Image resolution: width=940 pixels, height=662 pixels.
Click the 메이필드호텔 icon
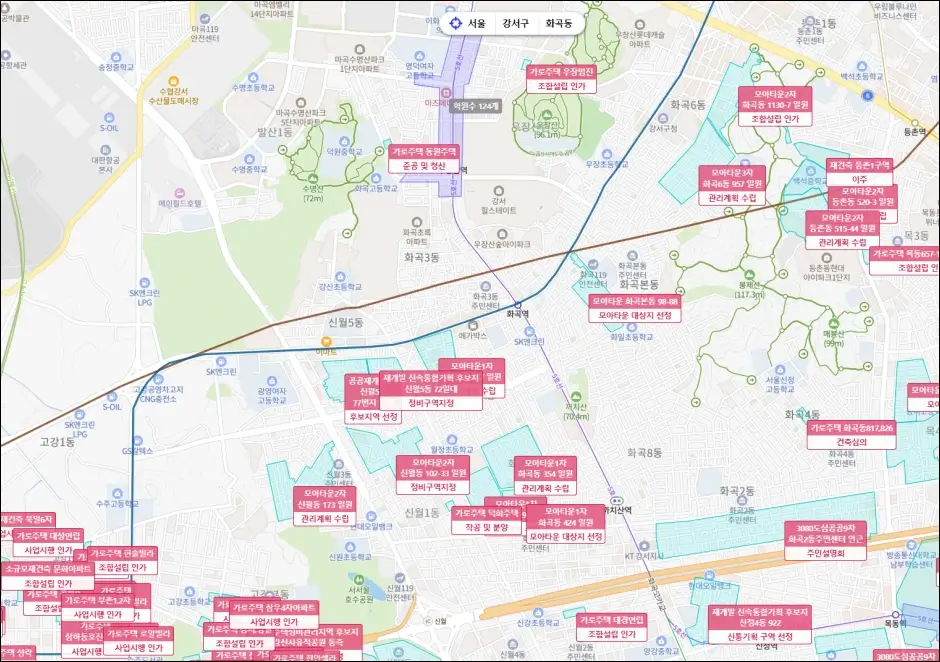tap(179, 194)
